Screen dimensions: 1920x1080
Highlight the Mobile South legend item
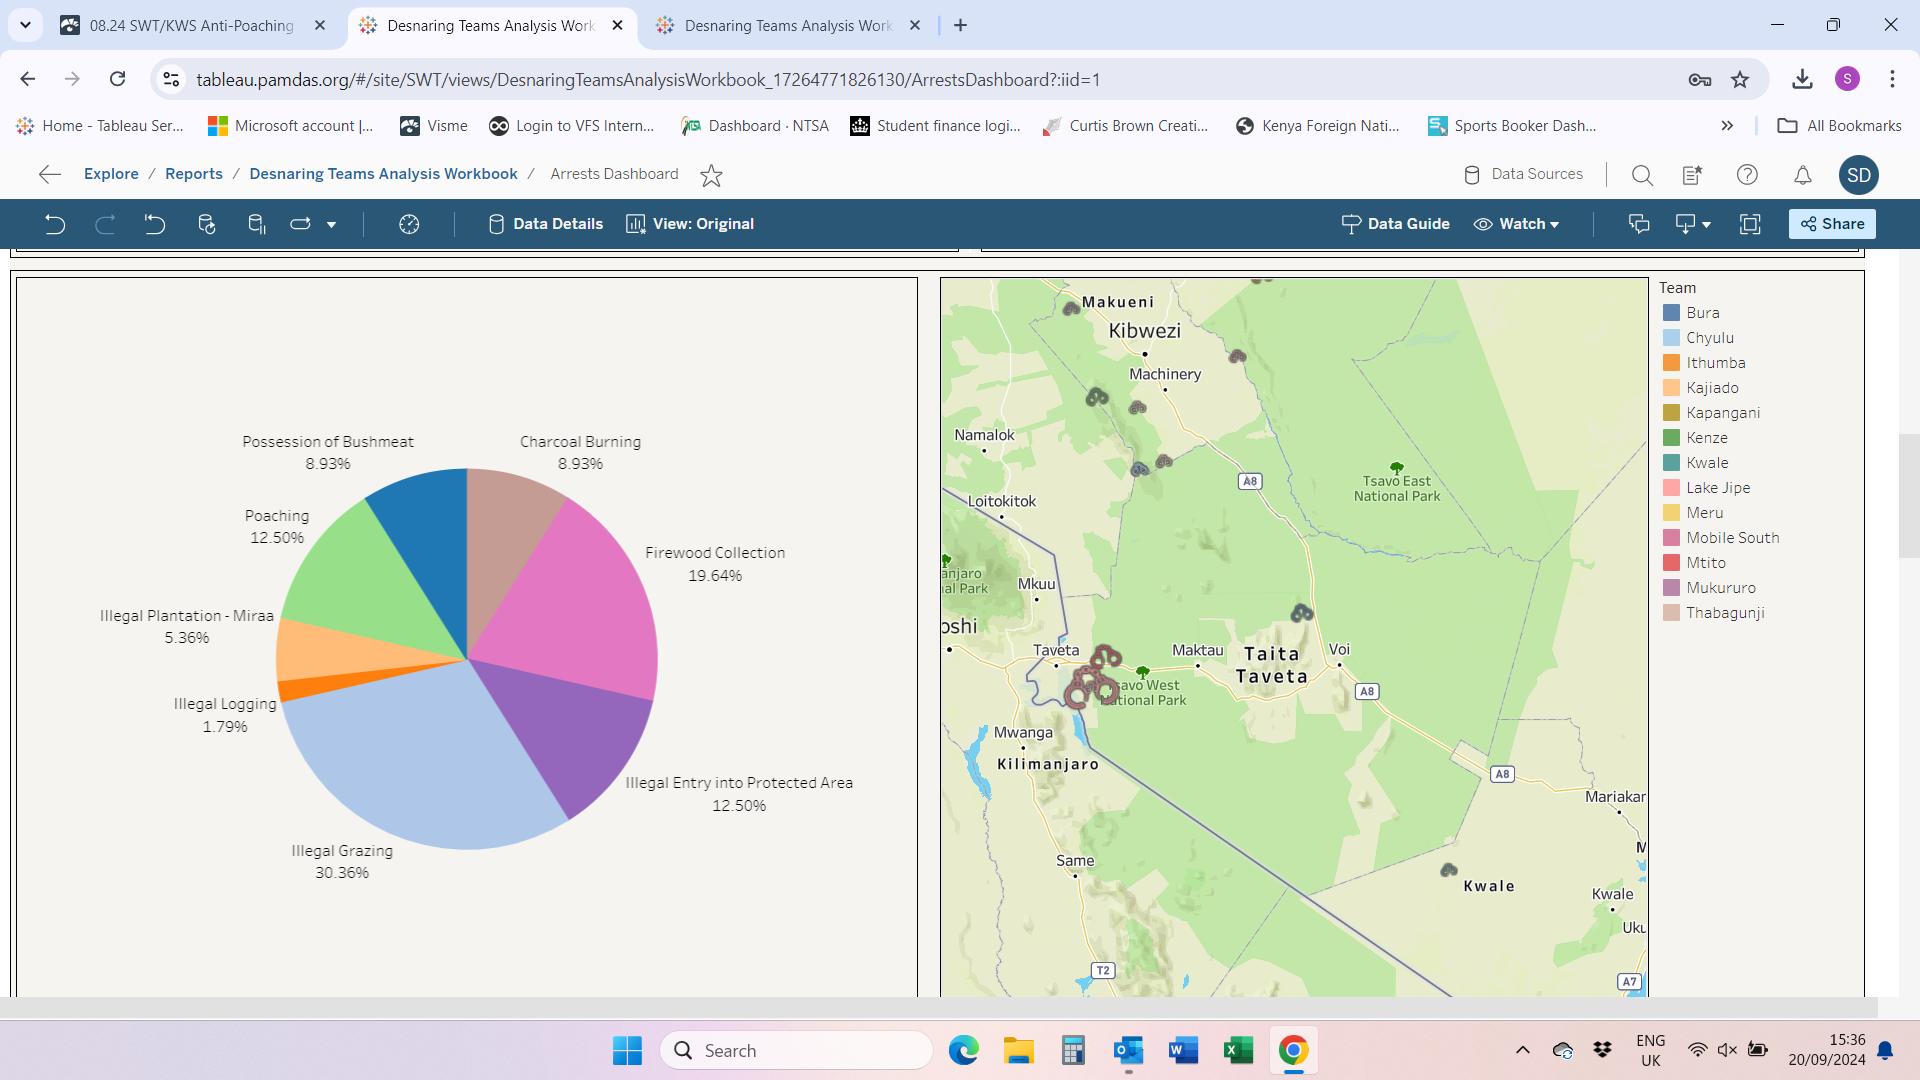click(1732, 538)
